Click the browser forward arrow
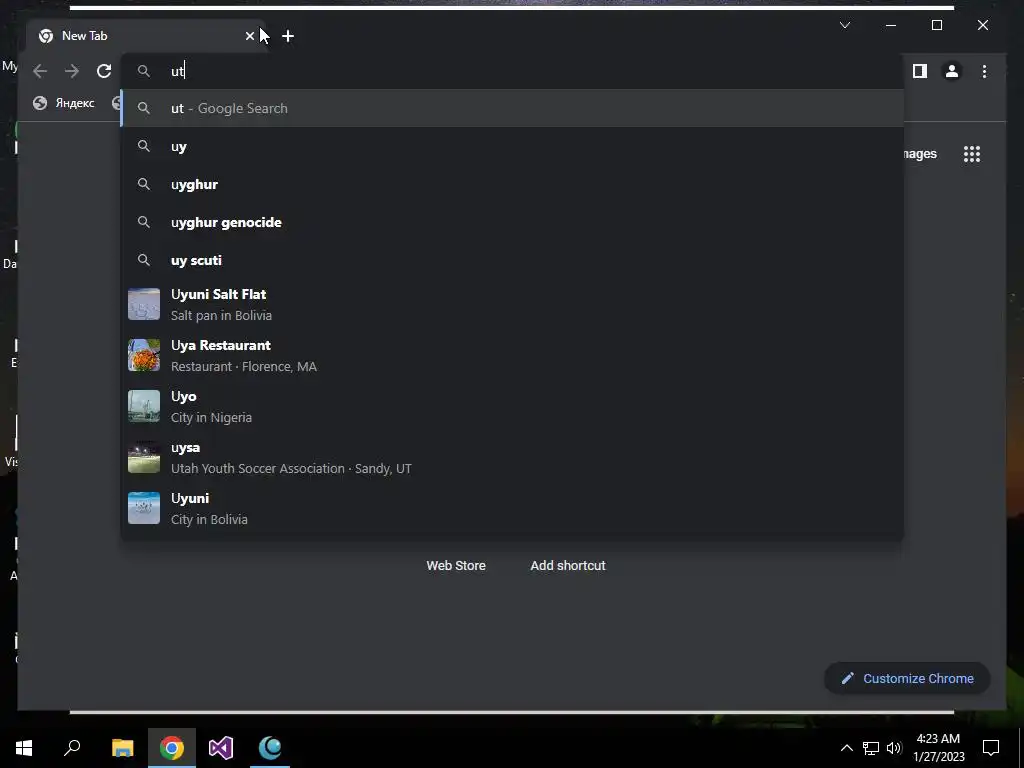The image size is (1024, 768). (x=72, y=71)
